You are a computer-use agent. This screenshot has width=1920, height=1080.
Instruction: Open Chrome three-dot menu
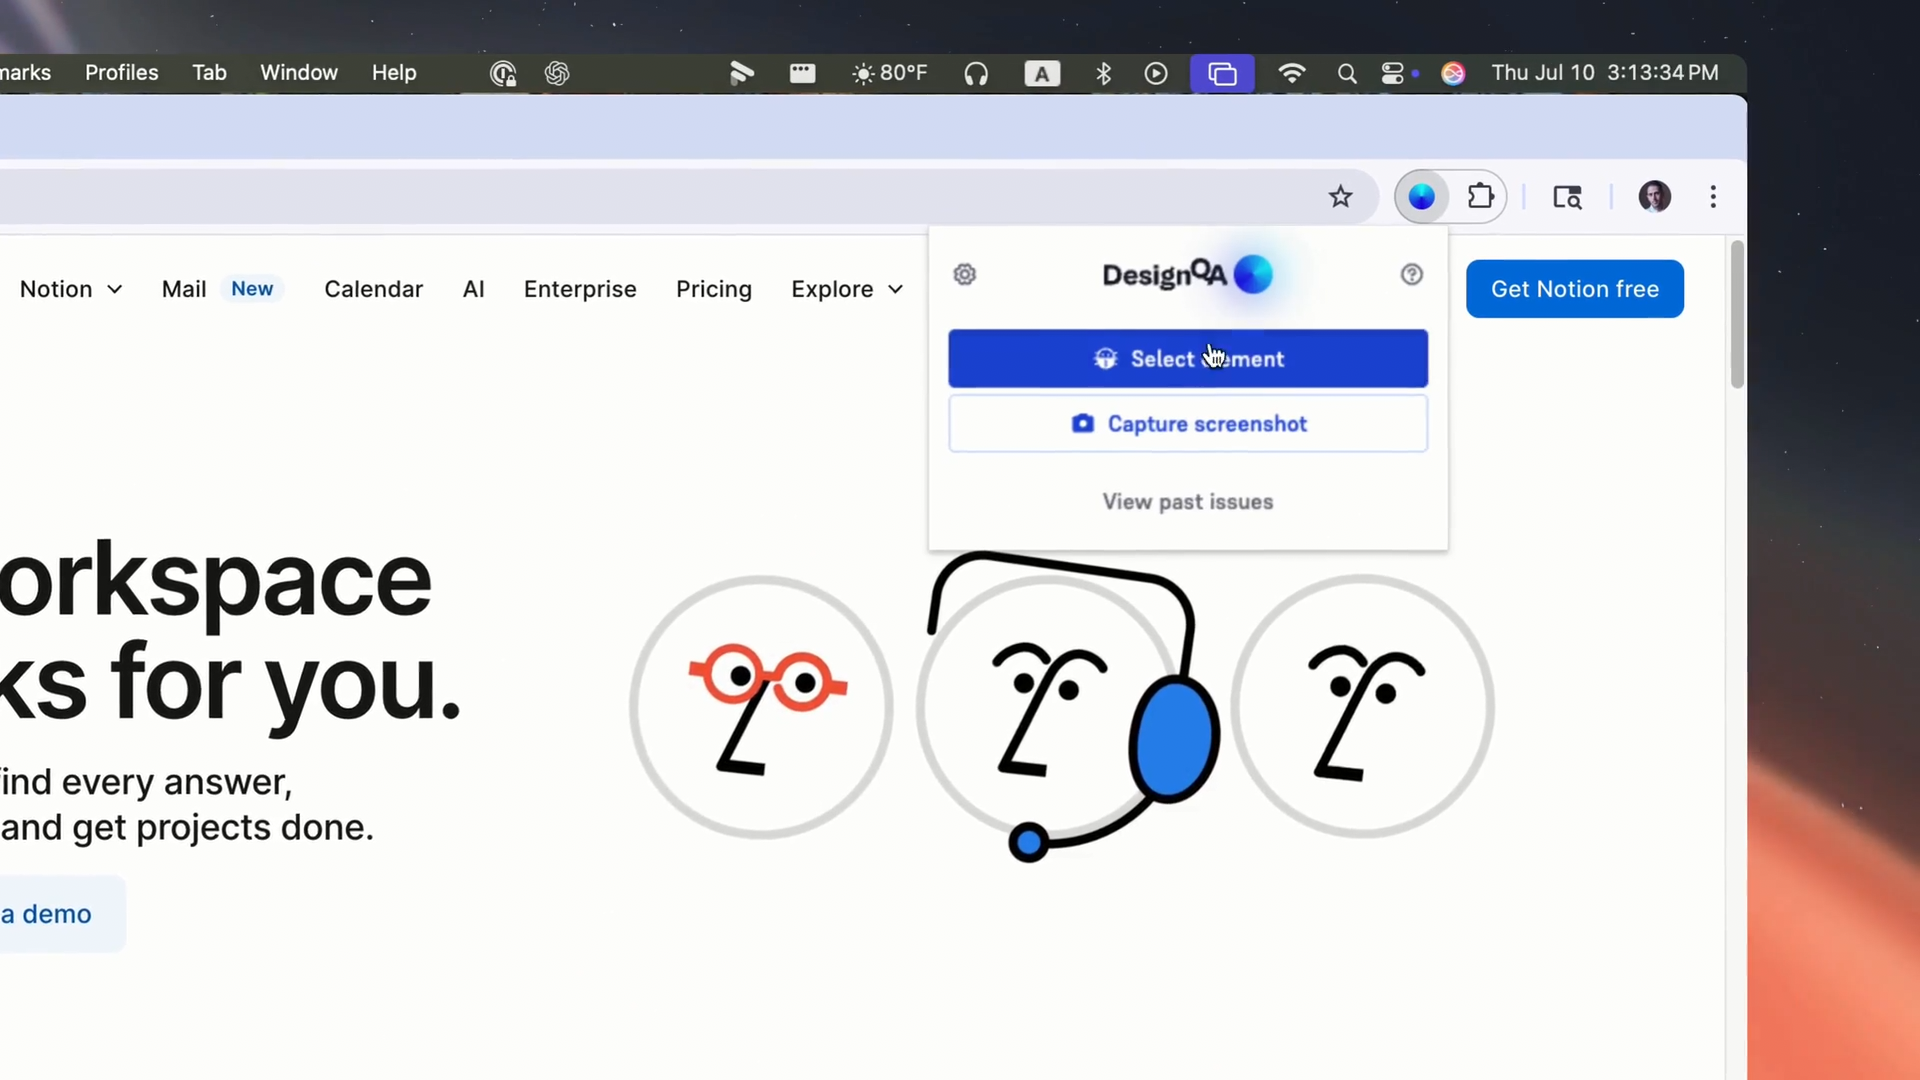[1713, 197]
